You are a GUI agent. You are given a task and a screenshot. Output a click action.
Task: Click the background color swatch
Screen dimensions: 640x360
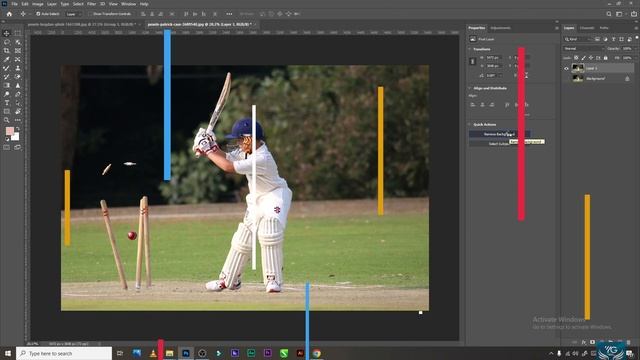[15, 137]
